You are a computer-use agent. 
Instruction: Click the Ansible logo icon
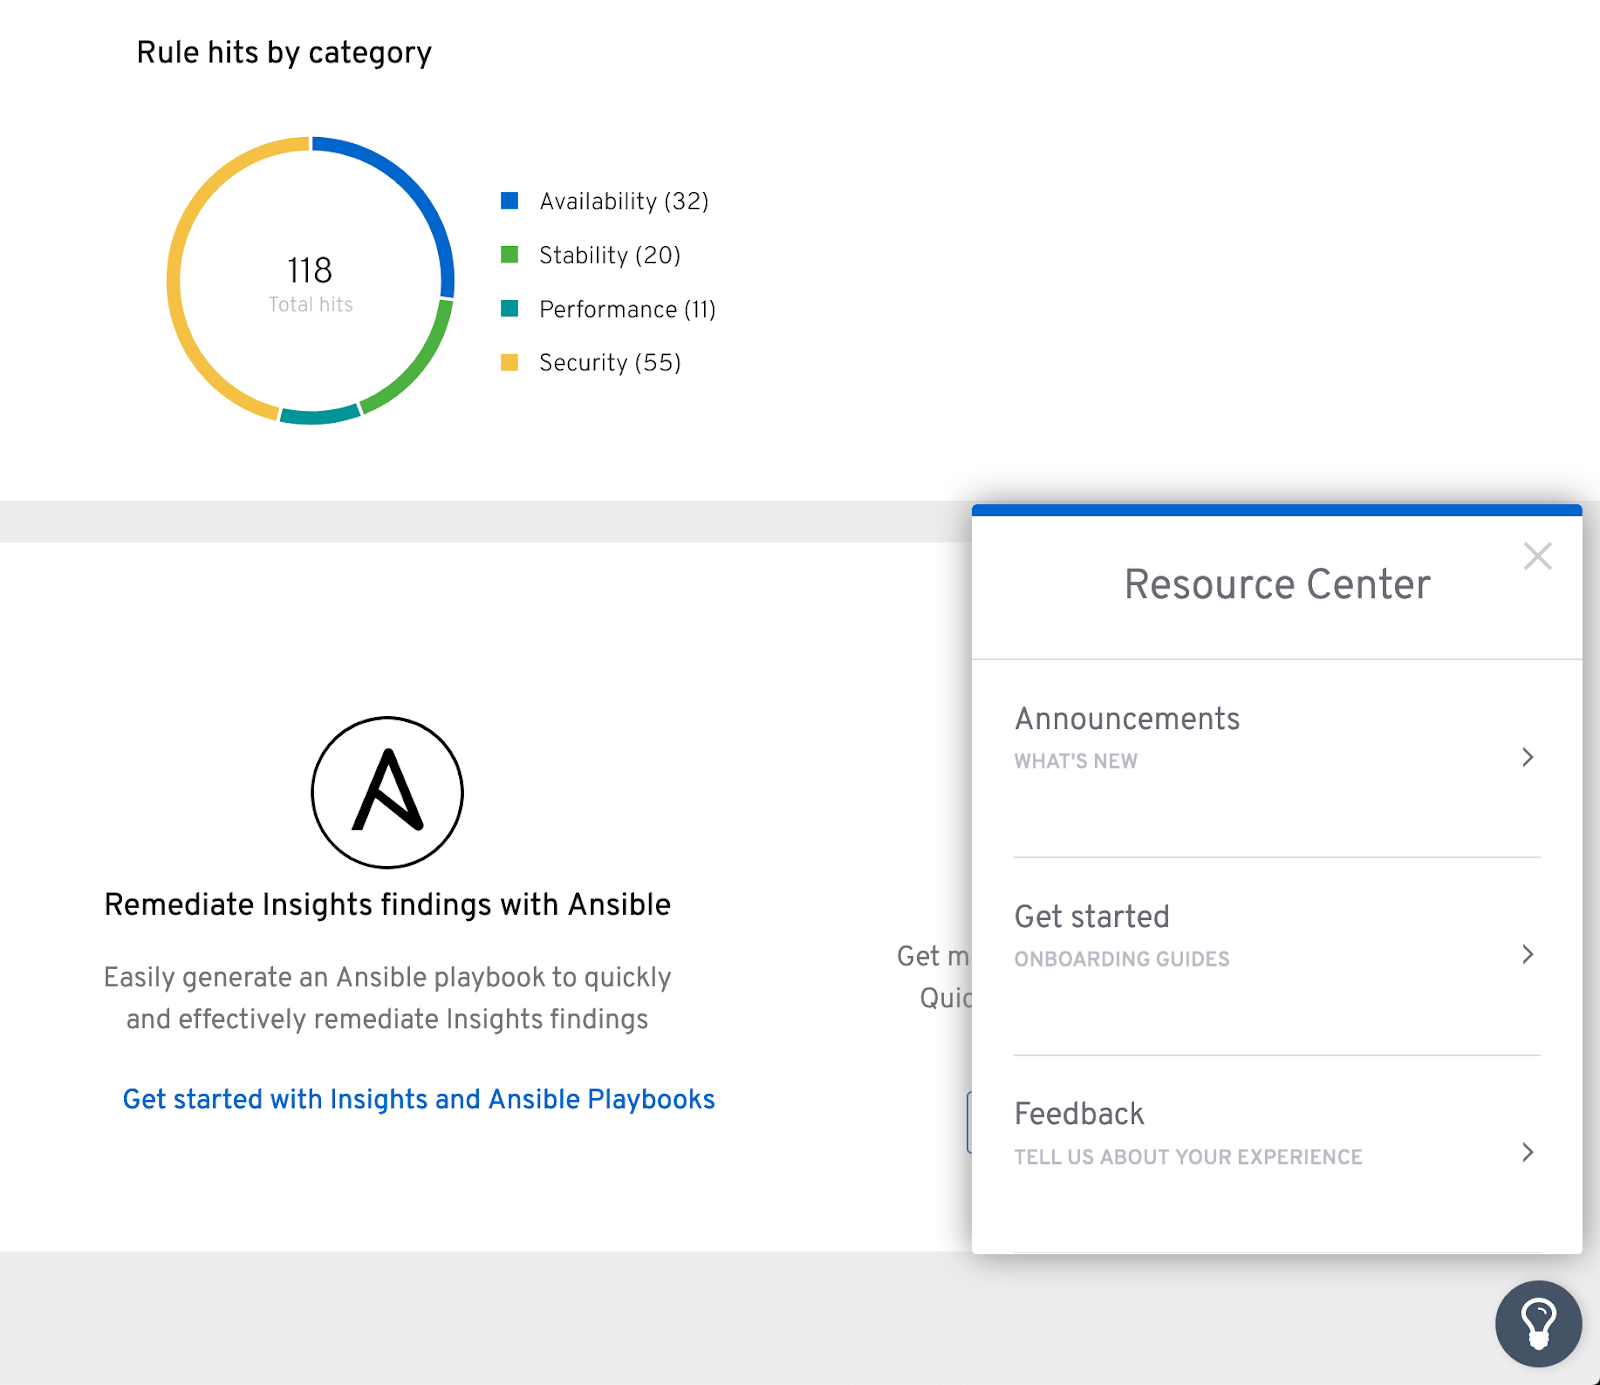click(387, 792)
